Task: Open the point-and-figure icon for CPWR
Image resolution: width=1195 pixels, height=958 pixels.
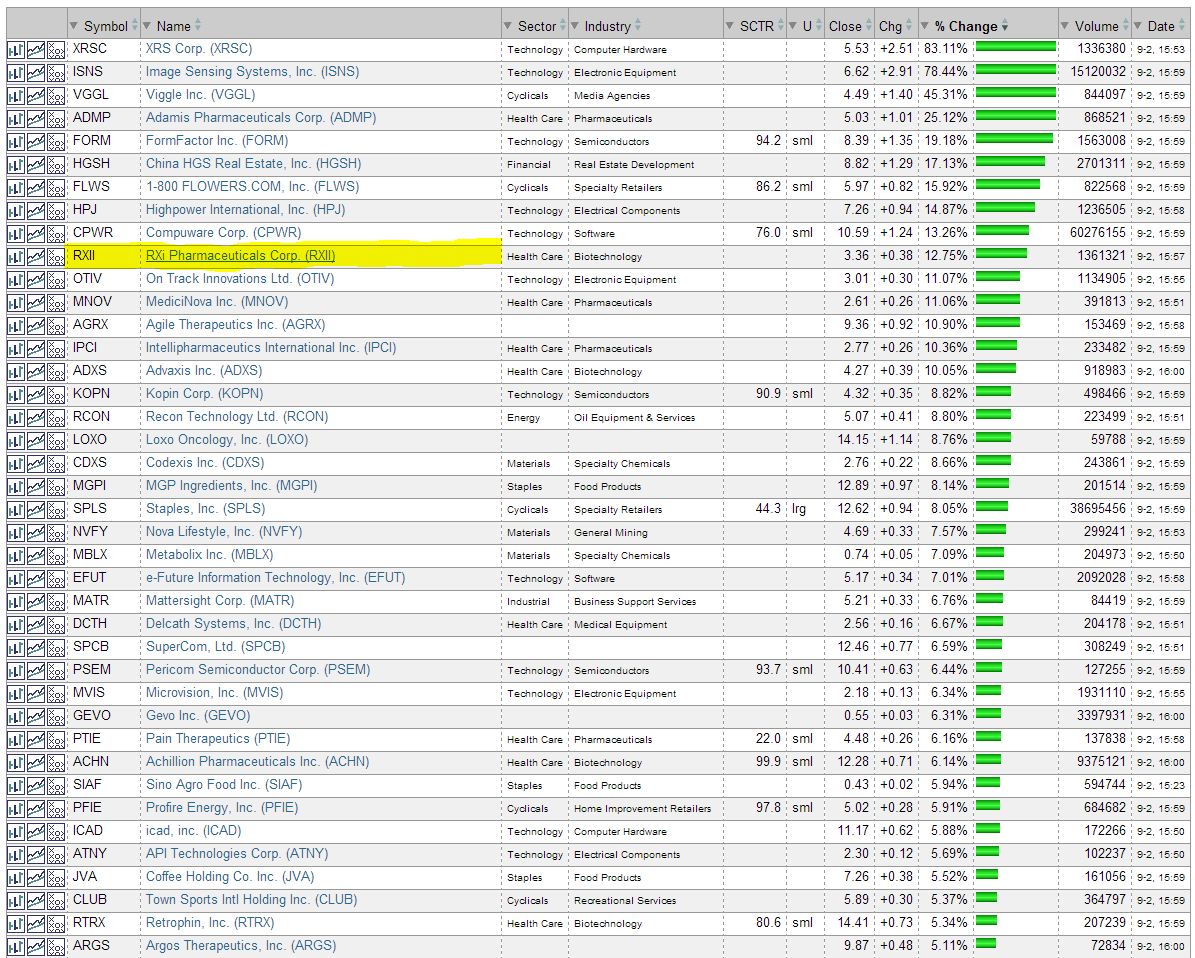Action: [x=56, y=234]
